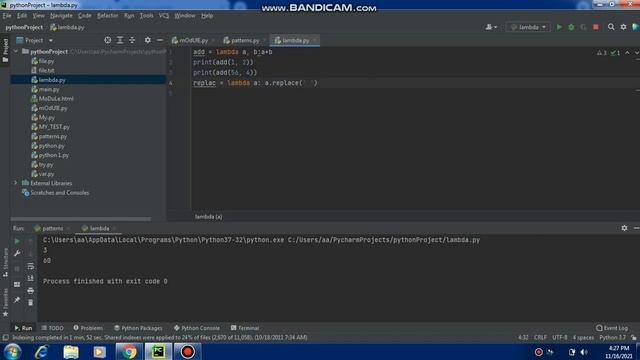Click lambda (a) breadcrumb below editor

coord(208,217)
